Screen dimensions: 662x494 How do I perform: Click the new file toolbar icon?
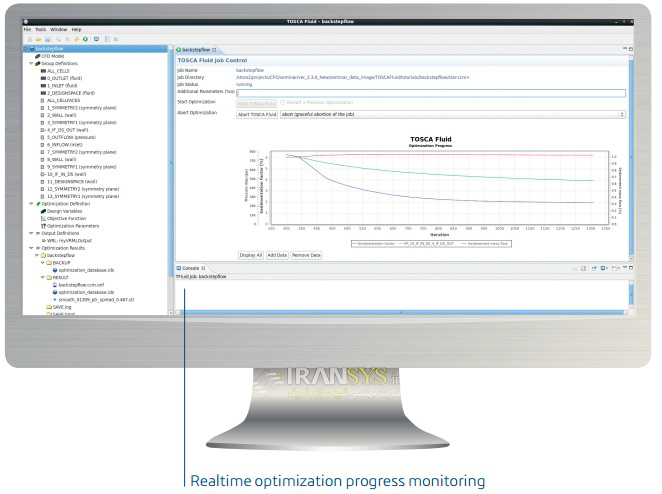(x=30, y=39)
